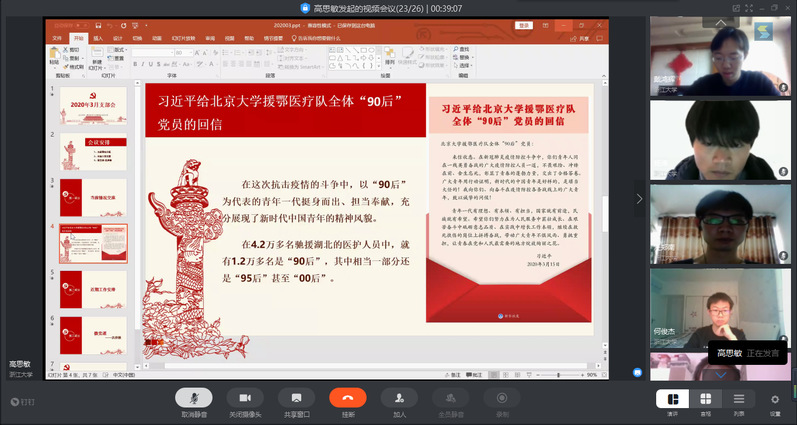Image resolution: width=797 pixels, height=425 pixels.
Task: Click the 共享 button in PowerPoint ribbon
Action: (582, 38)
